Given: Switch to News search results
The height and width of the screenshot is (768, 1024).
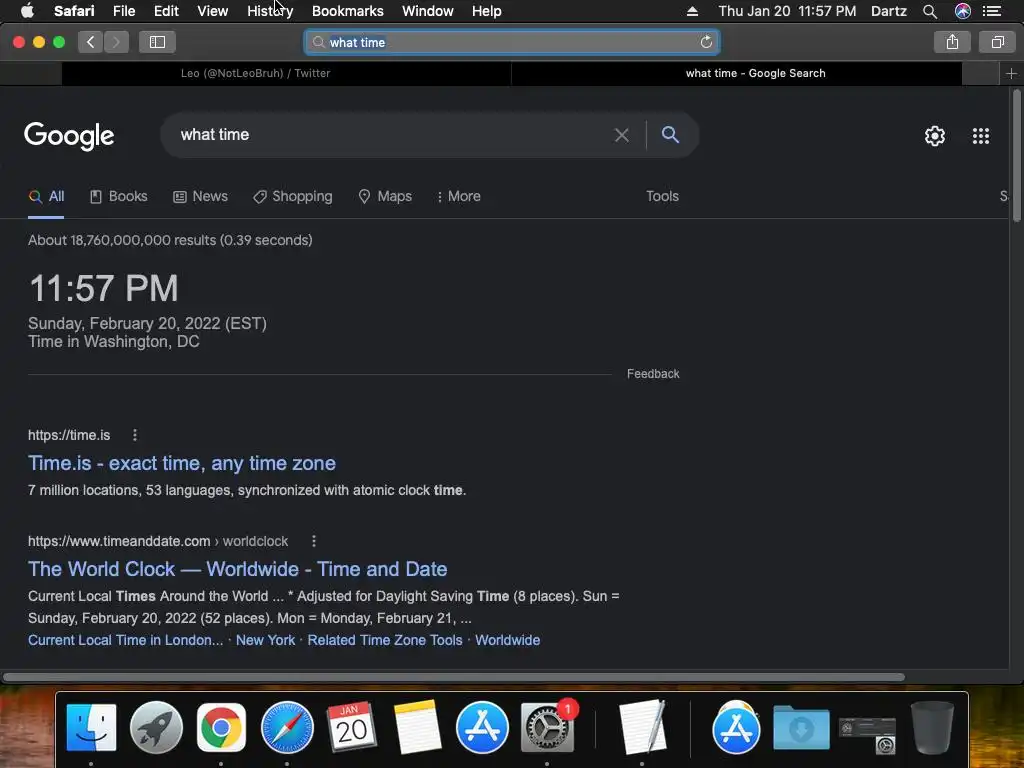Looking at the screenshot, I should pyautogui.click(x=200, y=196).
